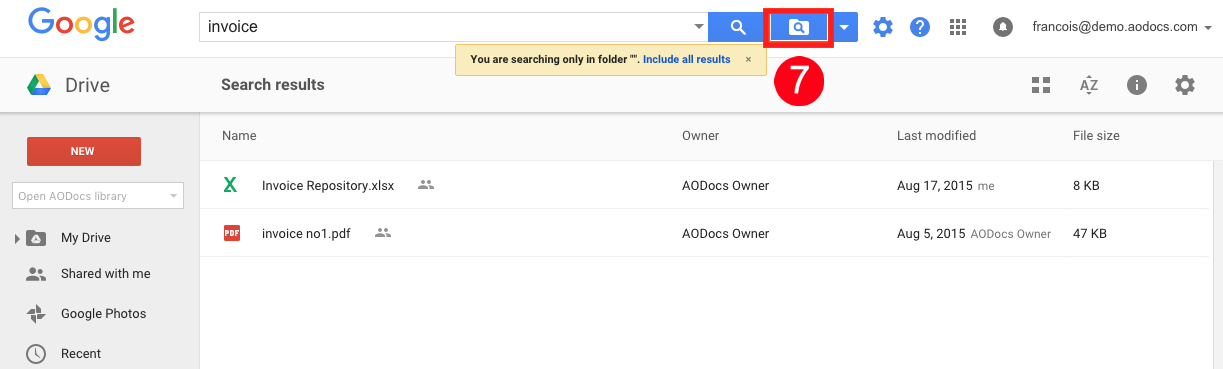Expand the search box options arrow
Viewport: 1223px width, 369px height.
point(698,27)
